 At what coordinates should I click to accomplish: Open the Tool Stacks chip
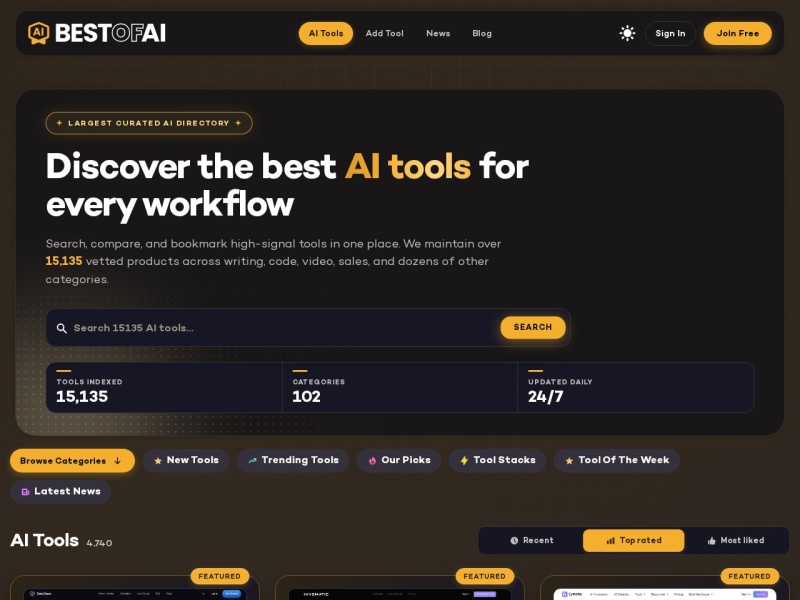[497, 460]
